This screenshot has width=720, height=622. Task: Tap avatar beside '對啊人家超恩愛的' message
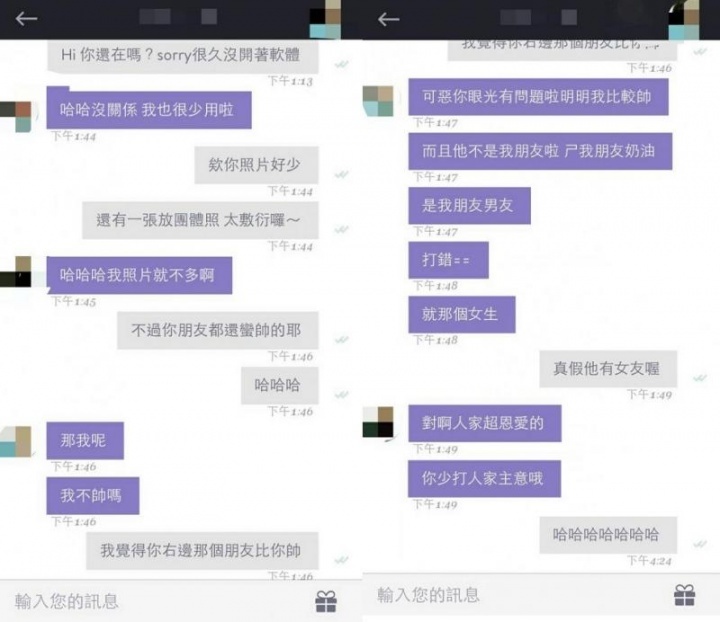378,422
